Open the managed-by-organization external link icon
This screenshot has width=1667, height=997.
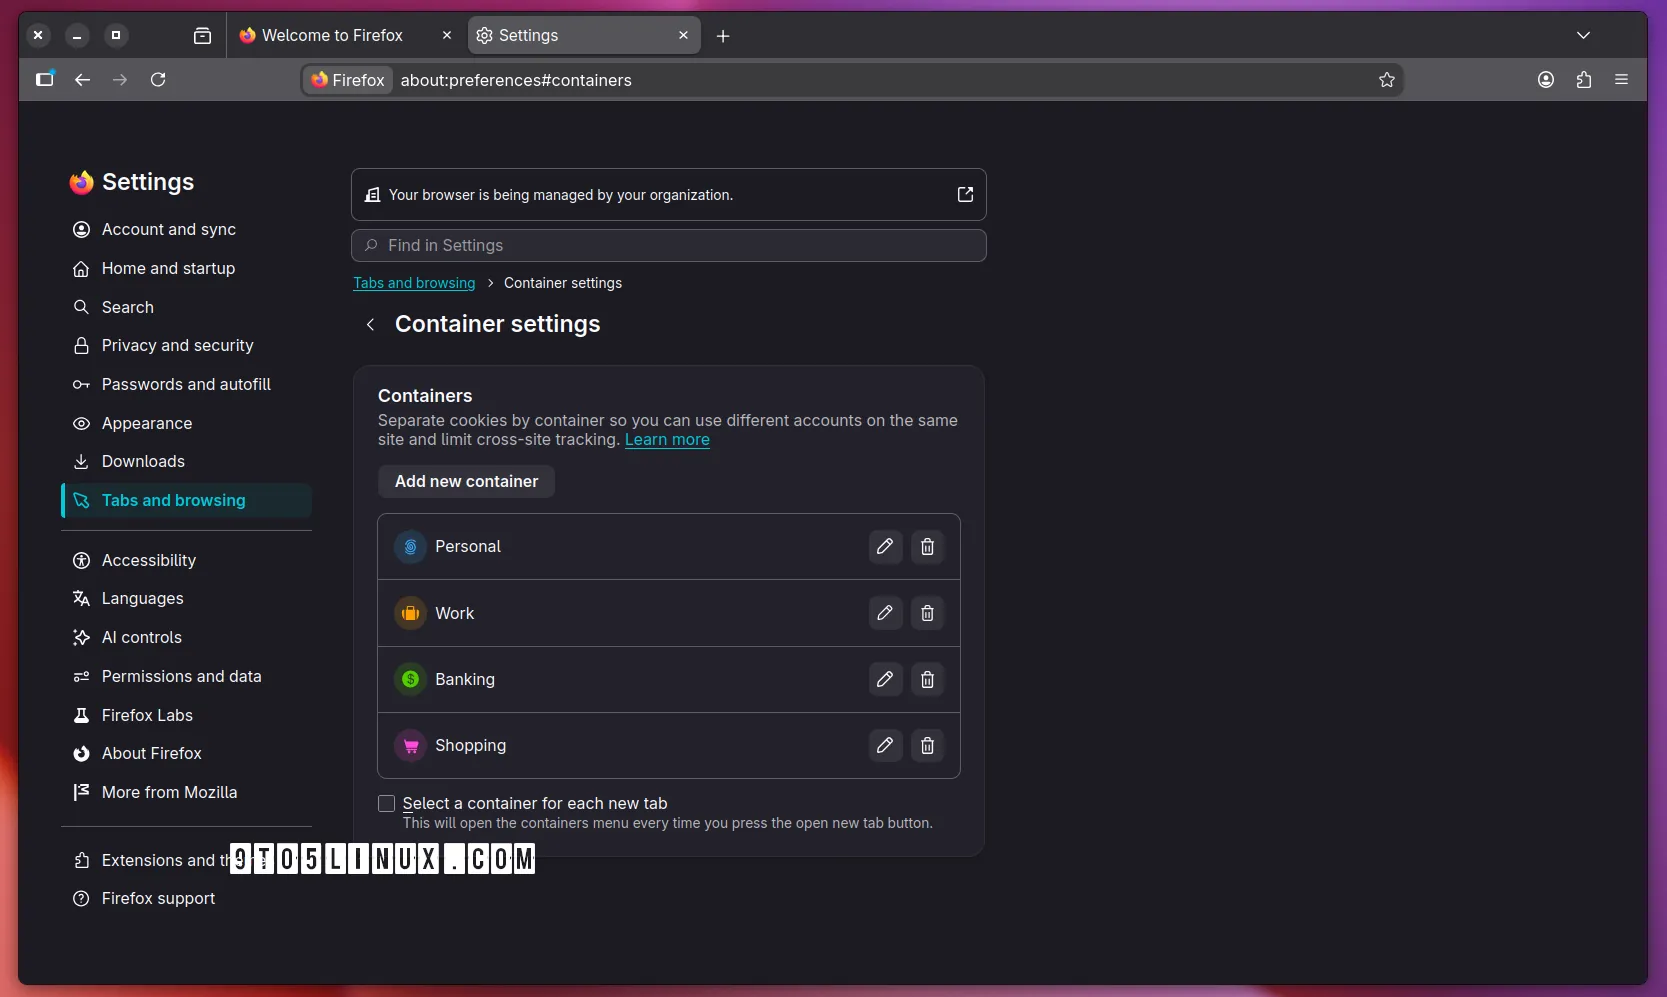coord(965,194)
